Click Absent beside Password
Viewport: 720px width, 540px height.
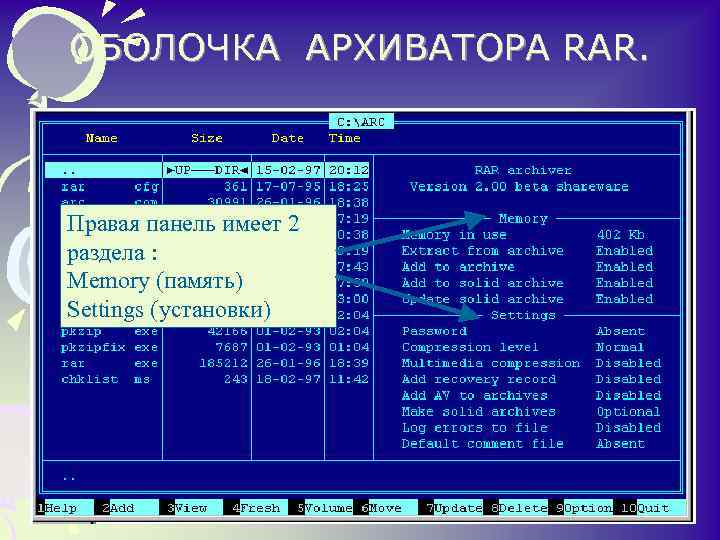coord(620,331)
